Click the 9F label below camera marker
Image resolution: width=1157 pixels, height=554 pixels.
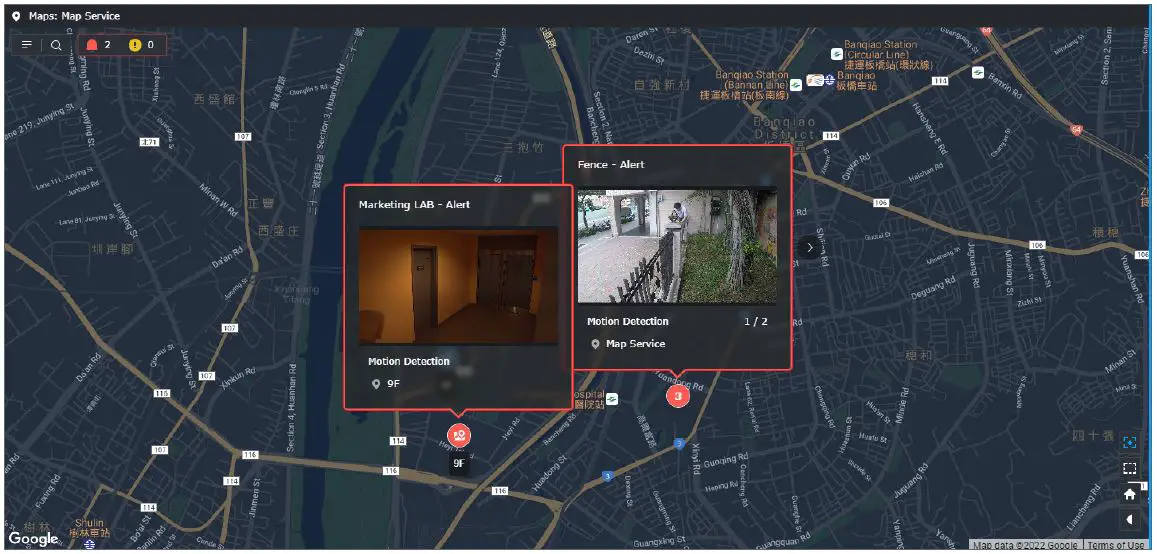click(x=459, y=463)
